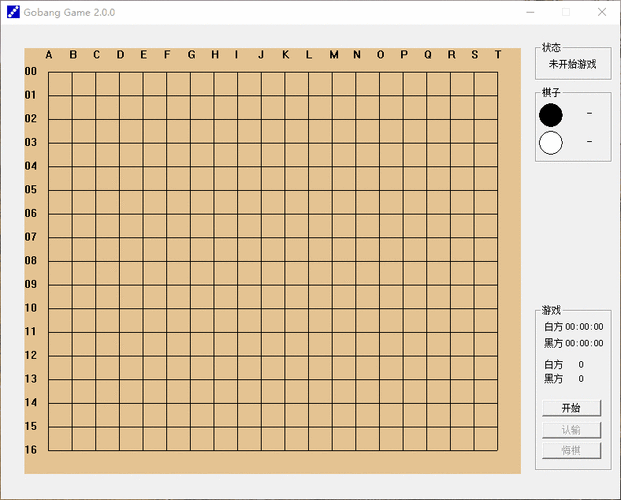Start the game with the 开始 button
Image resolution: width=621 pixels, height=500 pixels.
[571, 408]
